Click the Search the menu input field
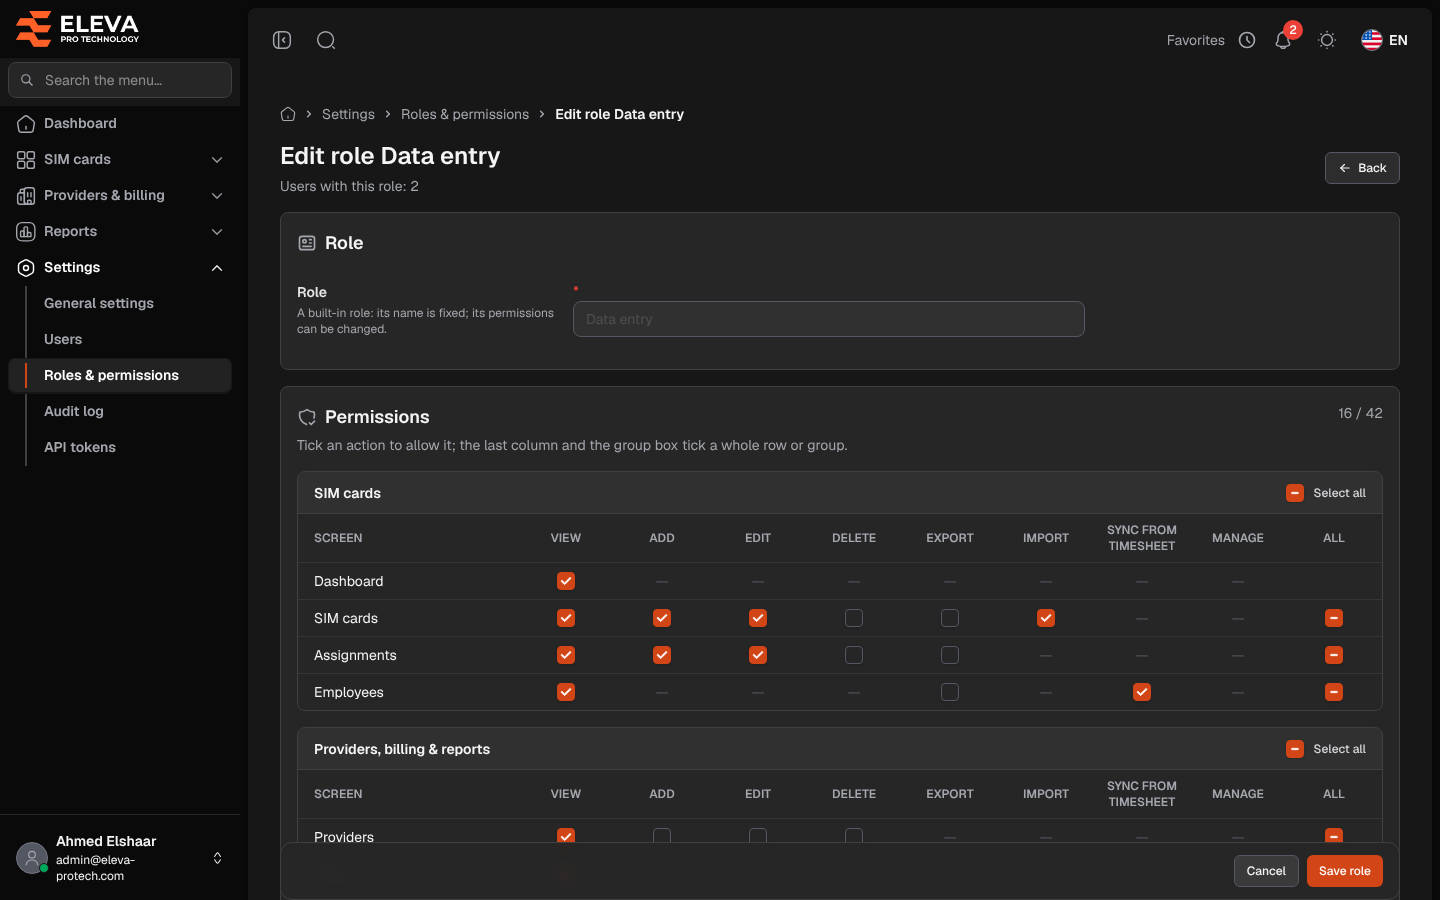1440x900 pixels. coord(120,80)
